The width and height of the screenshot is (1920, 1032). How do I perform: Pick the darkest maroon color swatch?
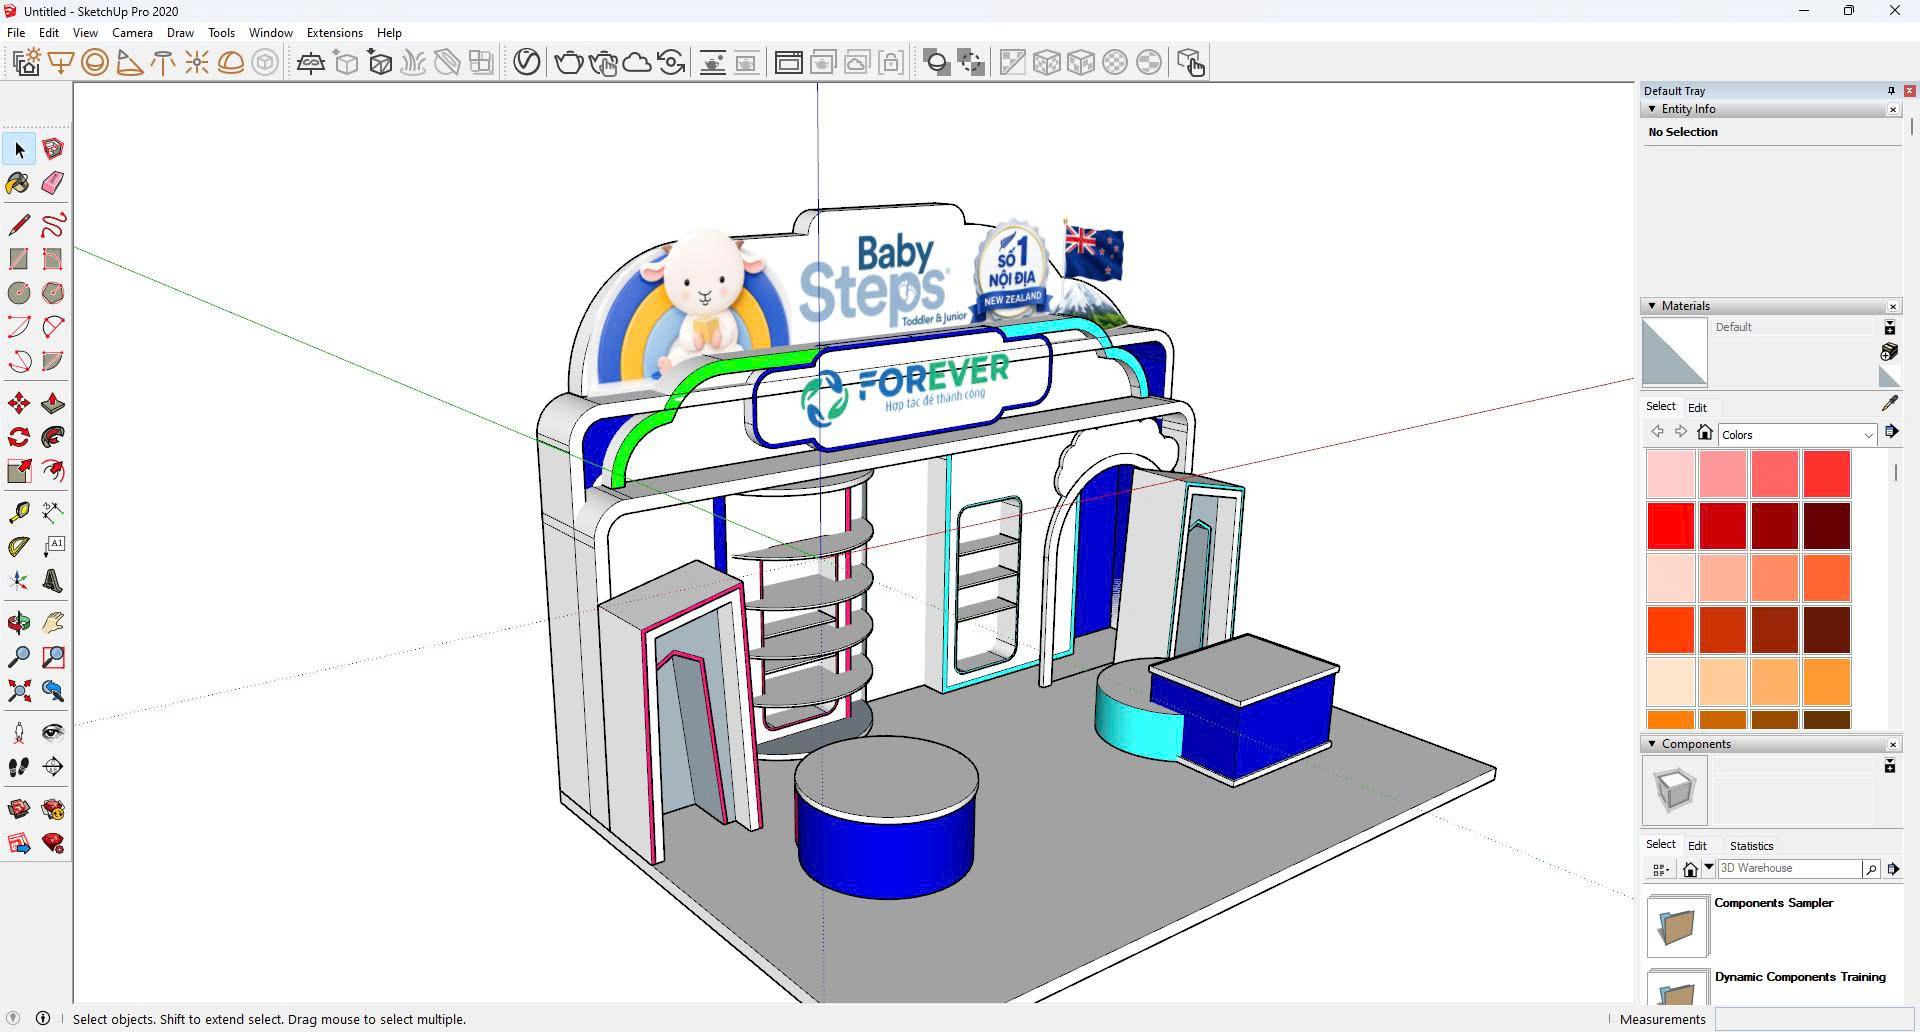(x=1827, y=526)
